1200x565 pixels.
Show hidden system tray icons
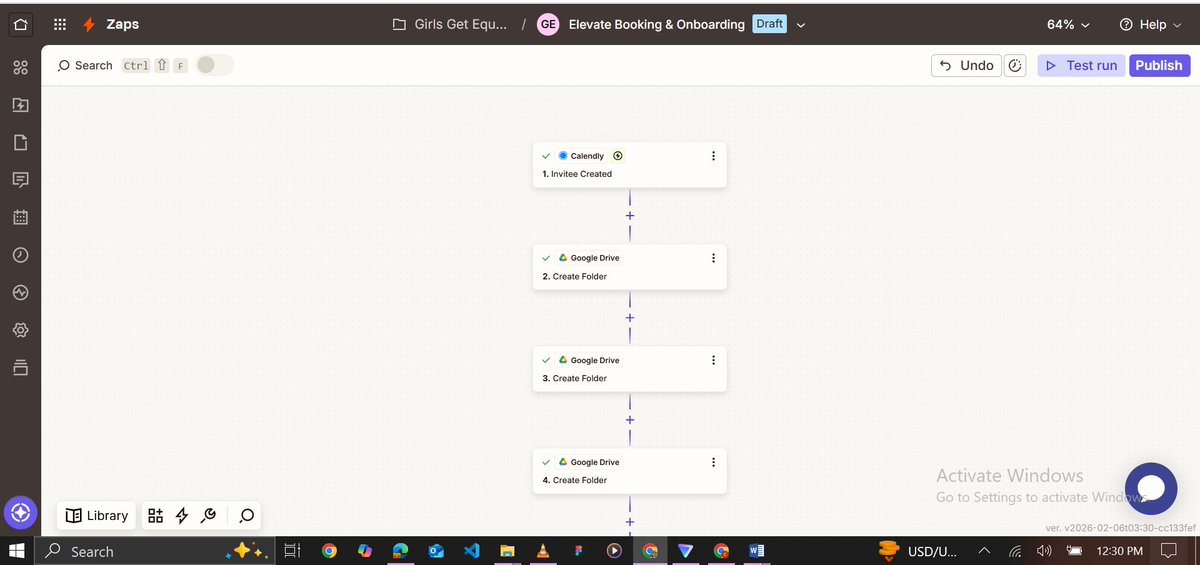984,551
